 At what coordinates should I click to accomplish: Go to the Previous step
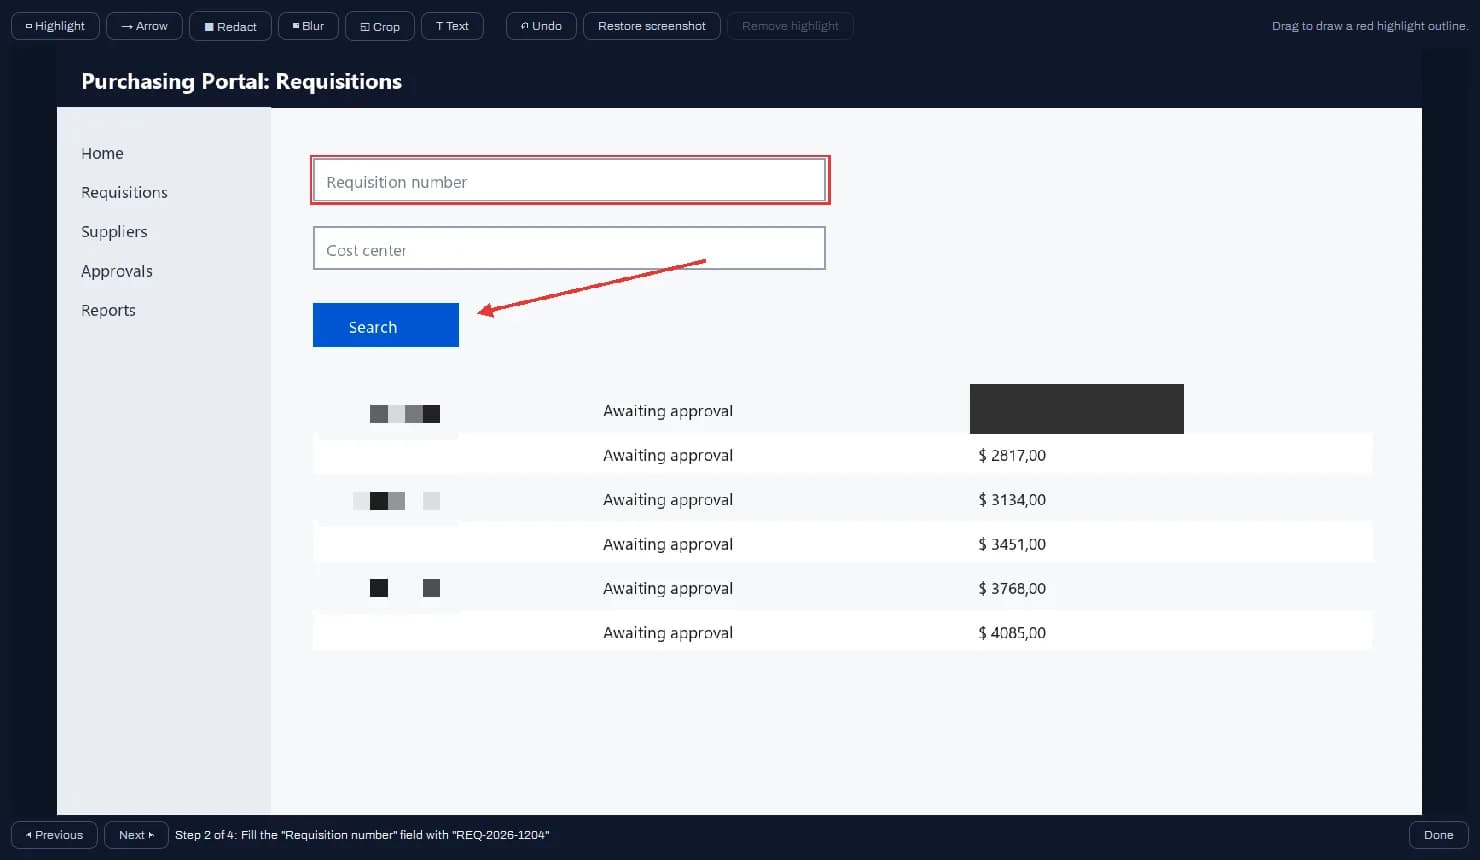click(54, 835)
